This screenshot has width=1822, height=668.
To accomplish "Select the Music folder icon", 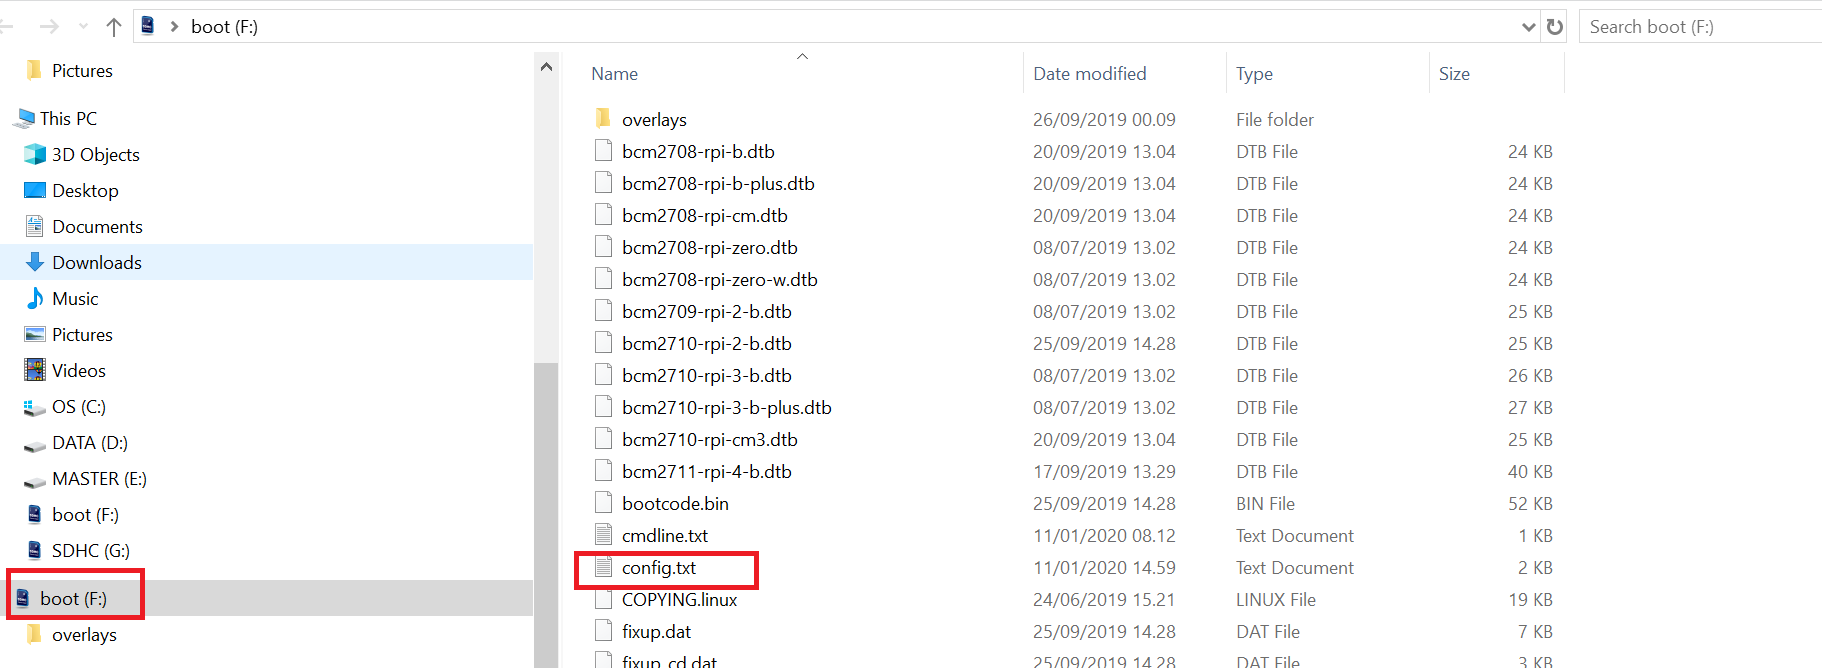I will coord(35,298).
